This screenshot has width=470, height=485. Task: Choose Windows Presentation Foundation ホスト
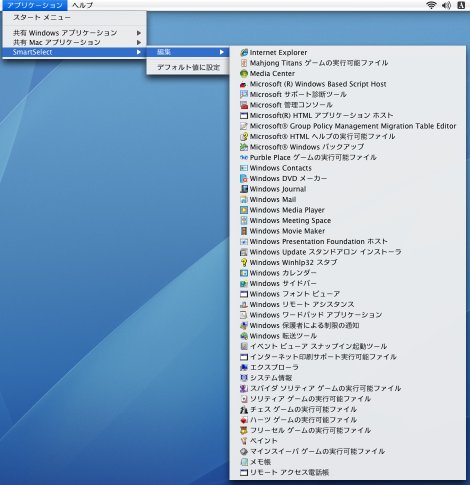coord(348,241)
